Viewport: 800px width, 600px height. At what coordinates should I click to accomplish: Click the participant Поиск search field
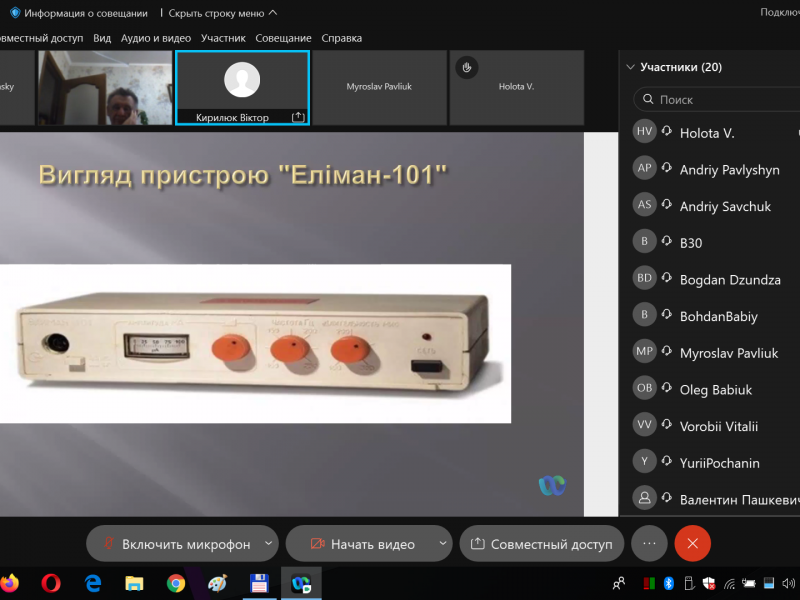click(720, 100)
